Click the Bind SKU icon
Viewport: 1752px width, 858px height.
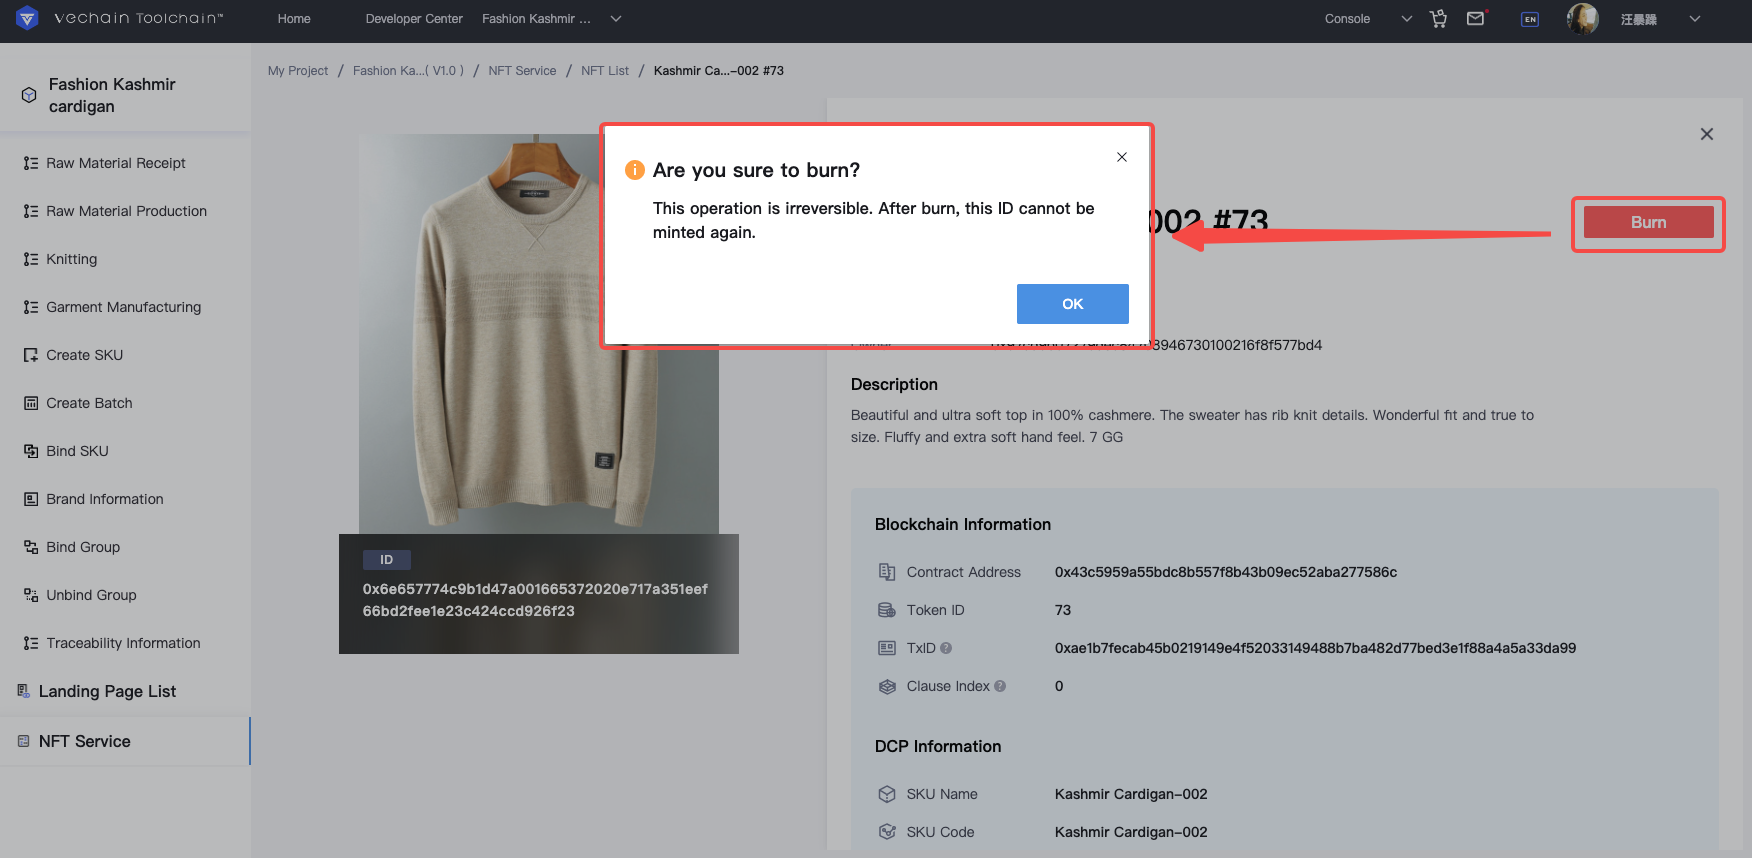[x=31, y=451]
